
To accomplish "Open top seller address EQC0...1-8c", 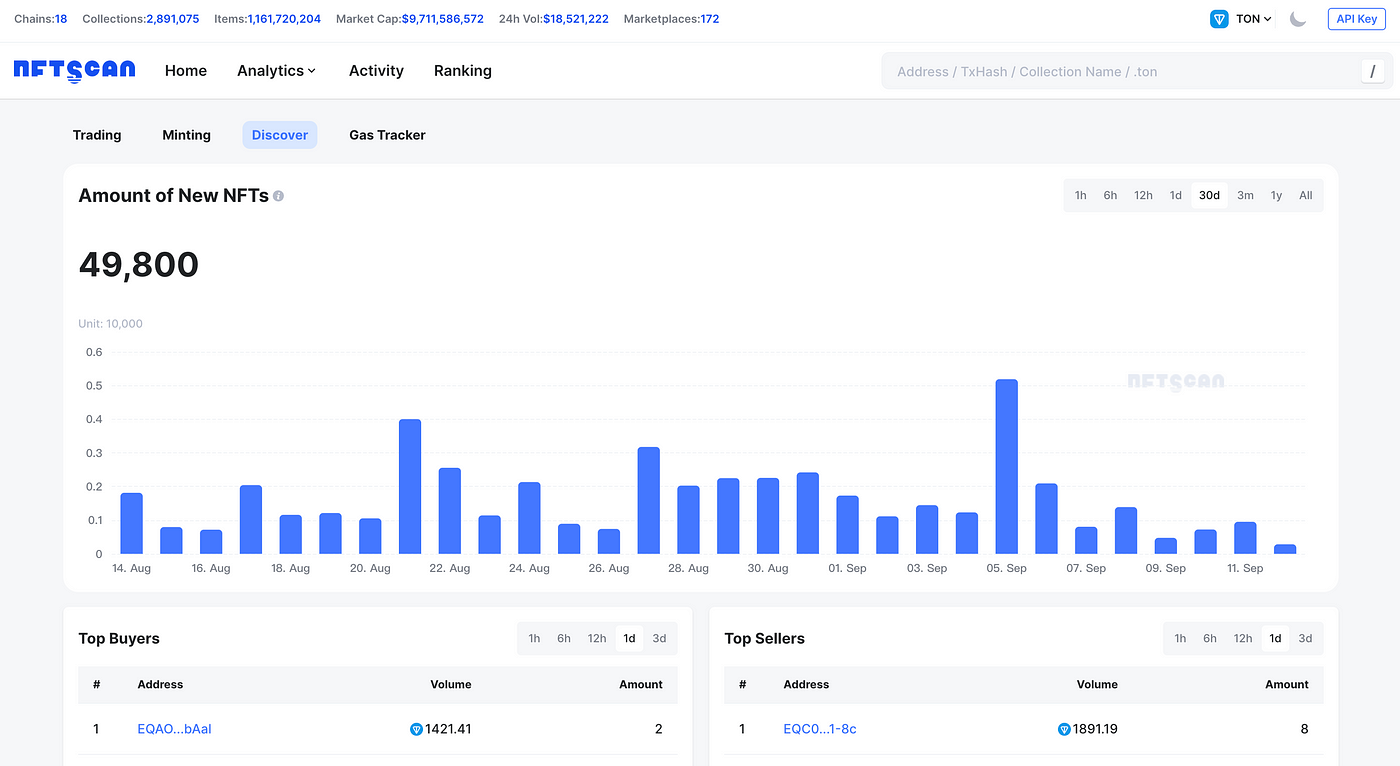I will 819,729.
